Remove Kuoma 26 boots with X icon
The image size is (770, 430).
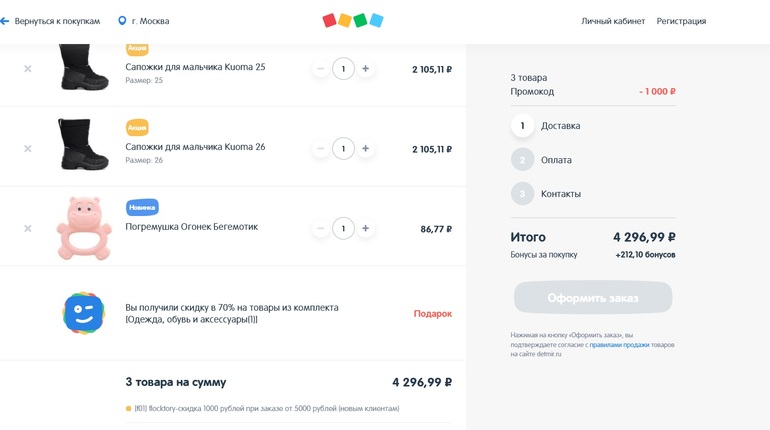click(28, 149)
